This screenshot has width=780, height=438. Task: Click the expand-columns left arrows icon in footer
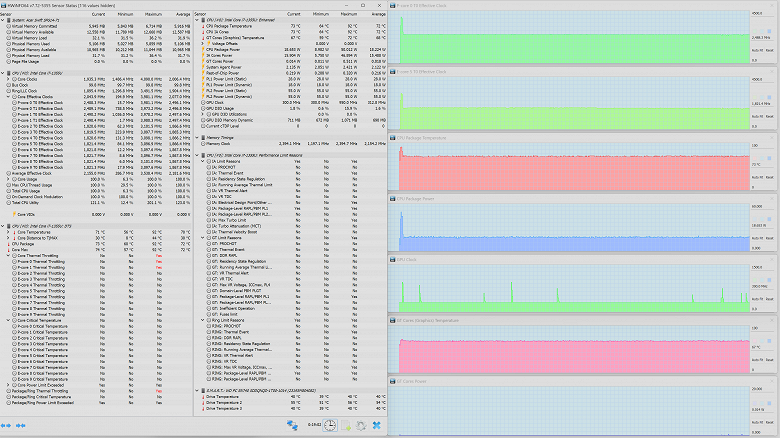point(6,426)
